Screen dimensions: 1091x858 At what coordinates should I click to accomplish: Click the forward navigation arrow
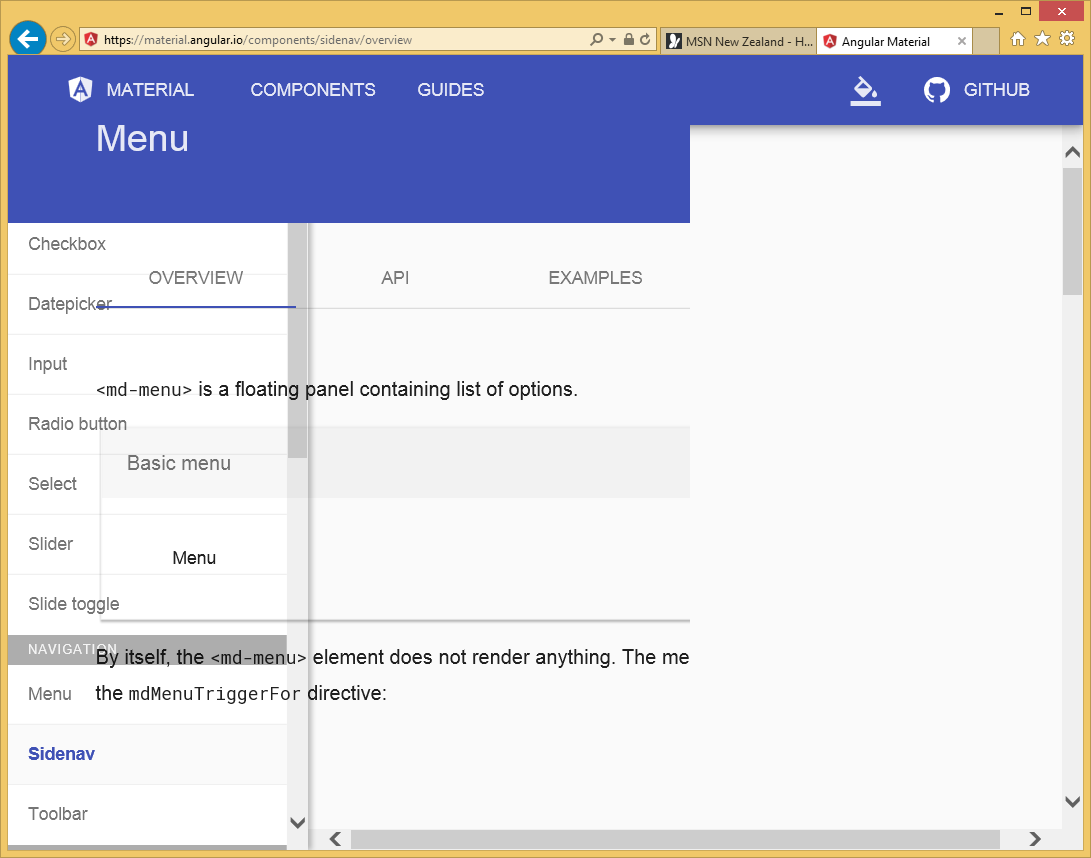pyautogui.click(x=62, y=41)
